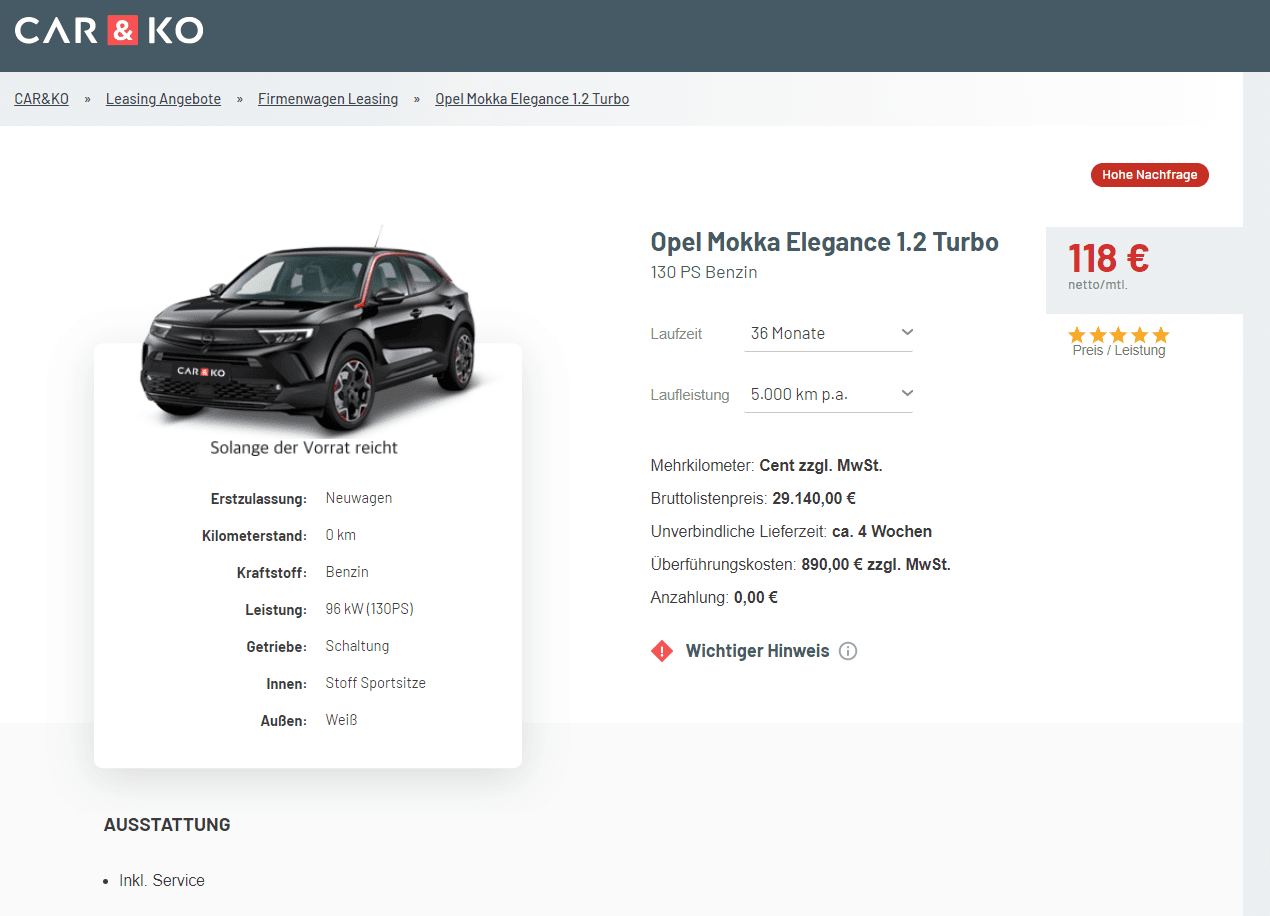The width and height of the screenshot is (1270, 916).
Task: Click Bruttolistenpreis '29.140,00 €' line
Action: 753,498
